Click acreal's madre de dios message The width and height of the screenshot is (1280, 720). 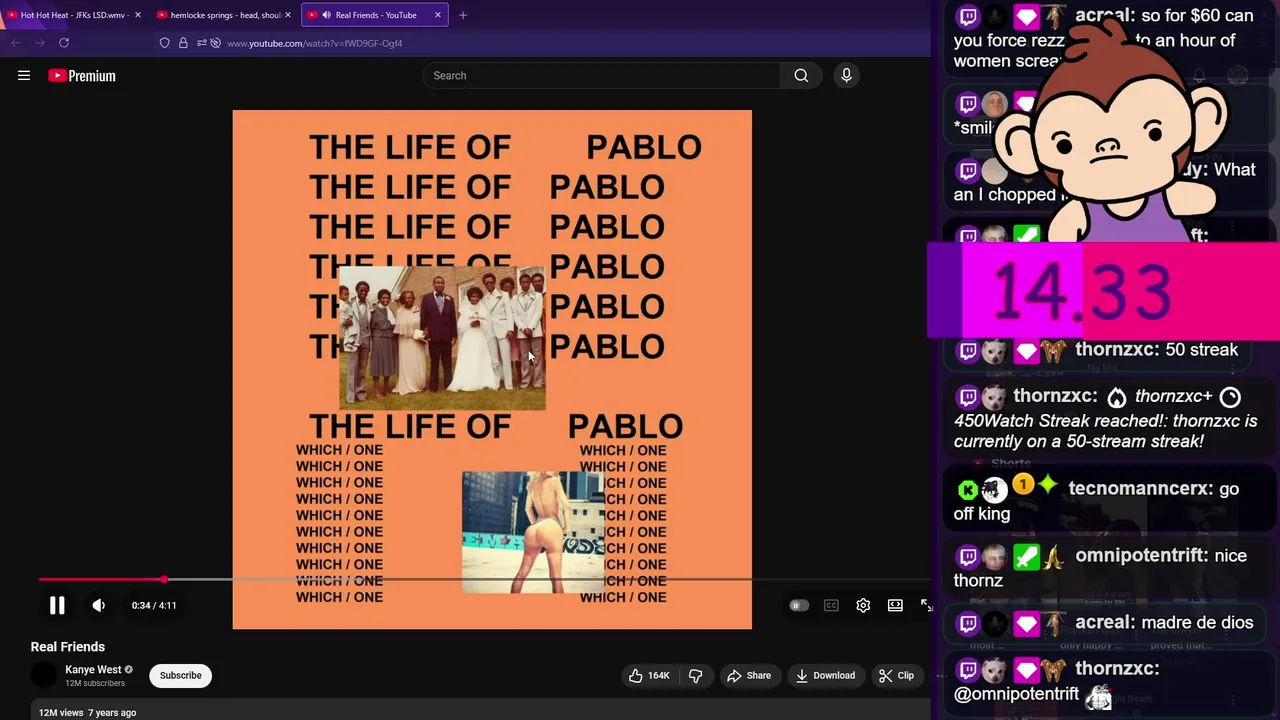[1104, 623]
